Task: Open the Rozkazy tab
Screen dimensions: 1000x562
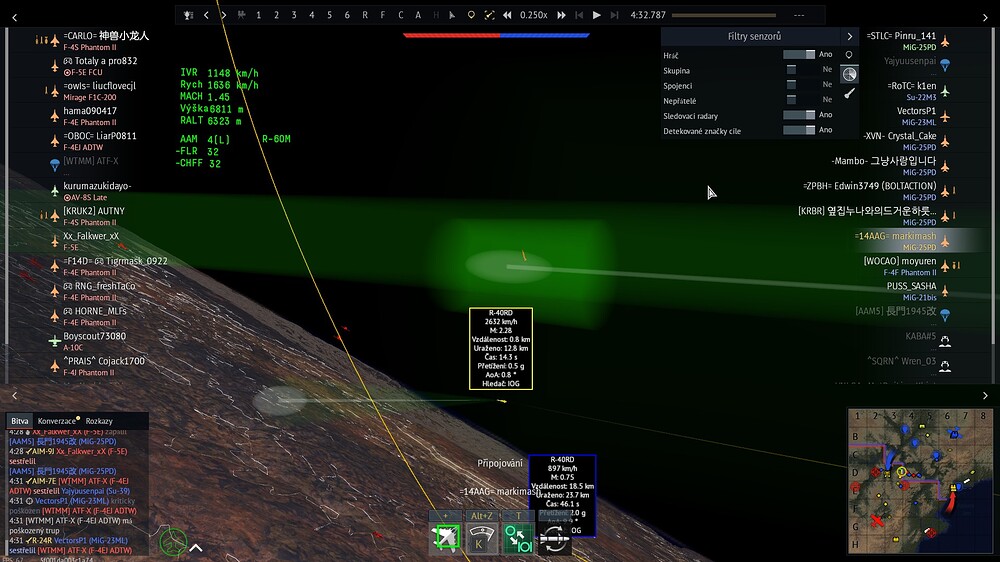Action: [x=99, y=421]
